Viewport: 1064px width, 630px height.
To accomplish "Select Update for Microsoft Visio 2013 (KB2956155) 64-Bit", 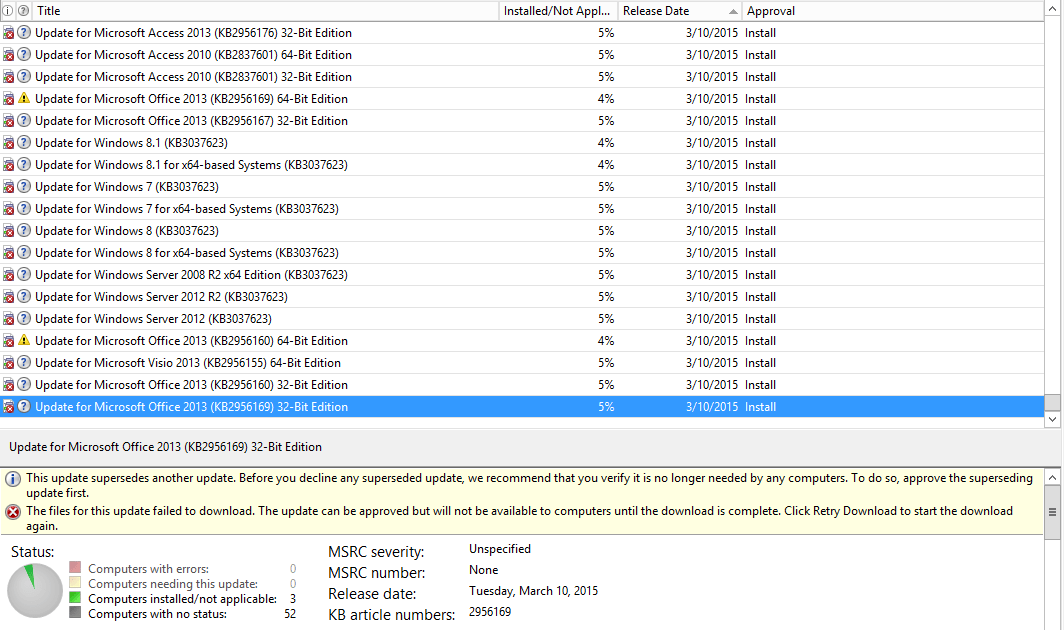I will [188, 363].
